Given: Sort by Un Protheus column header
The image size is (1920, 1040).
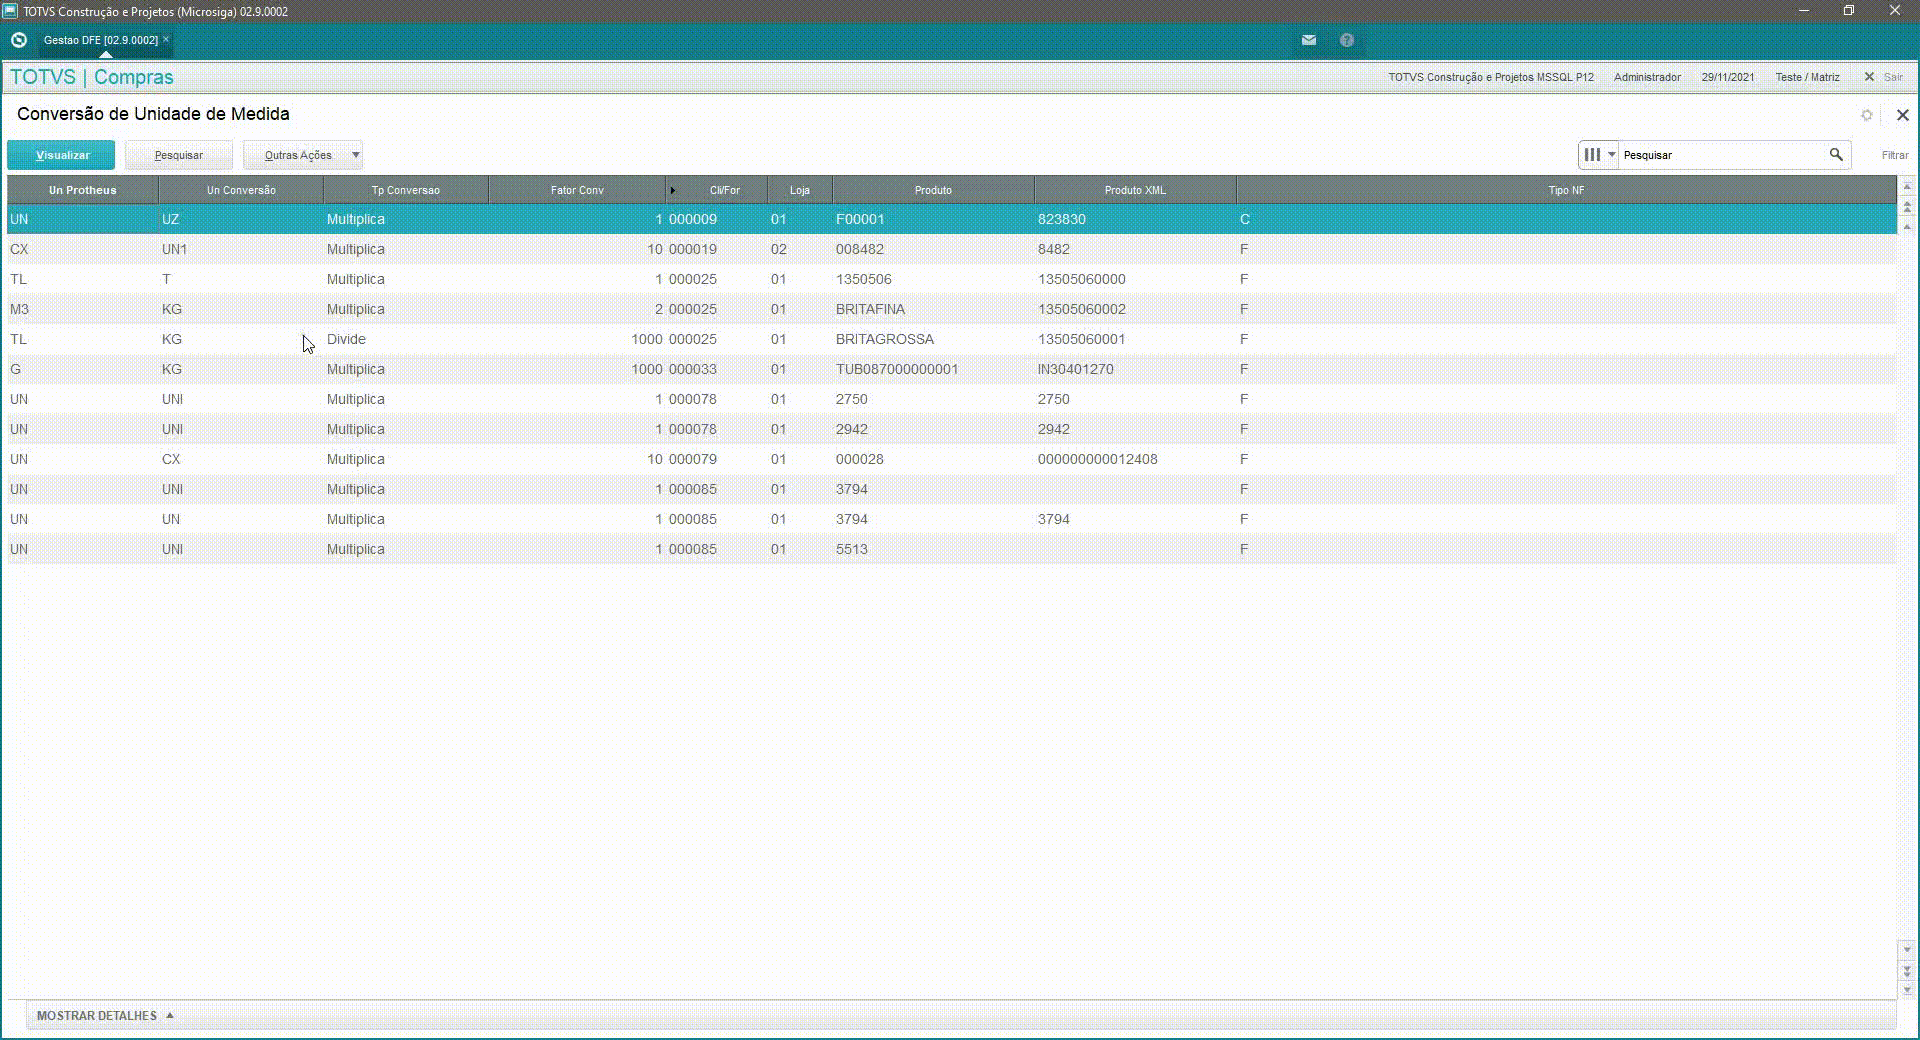Looking at the screenshot, I should (x=83, y=190).
